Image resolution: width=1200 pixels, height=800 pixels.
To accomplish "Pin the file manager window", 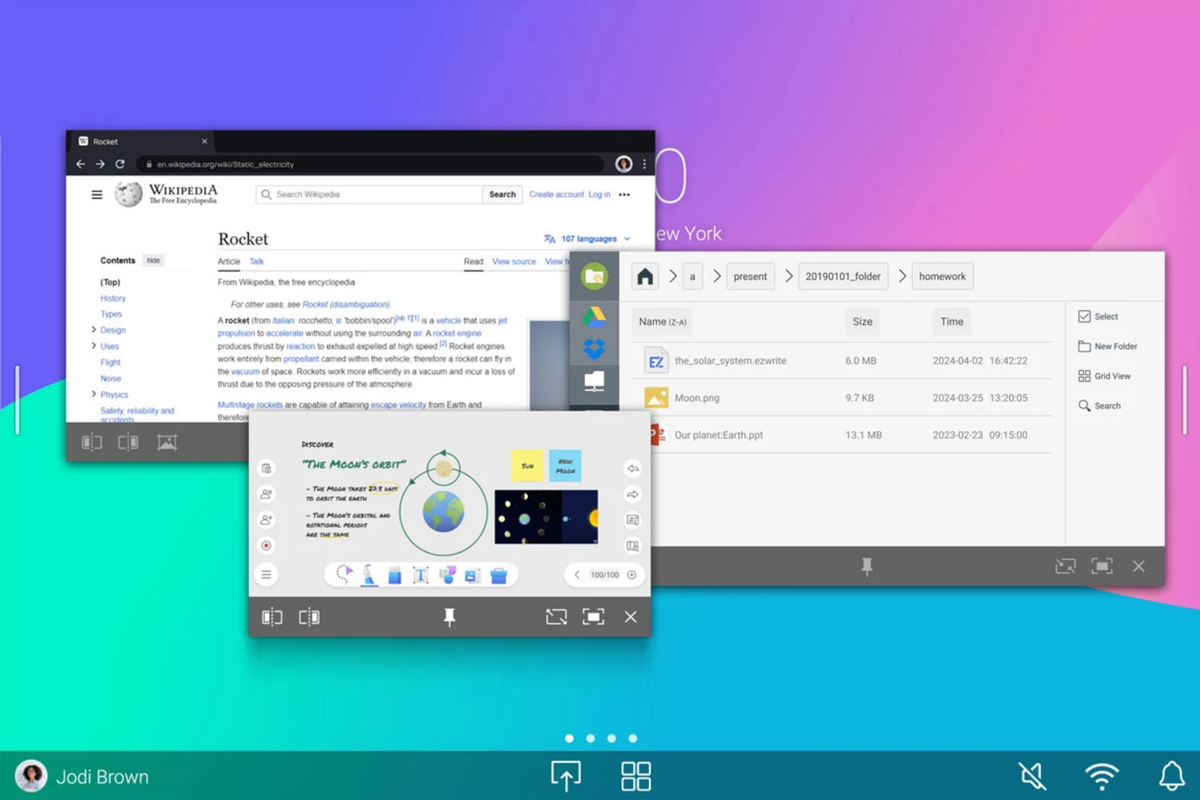I will pyautogui.click(x=867, y=566).
